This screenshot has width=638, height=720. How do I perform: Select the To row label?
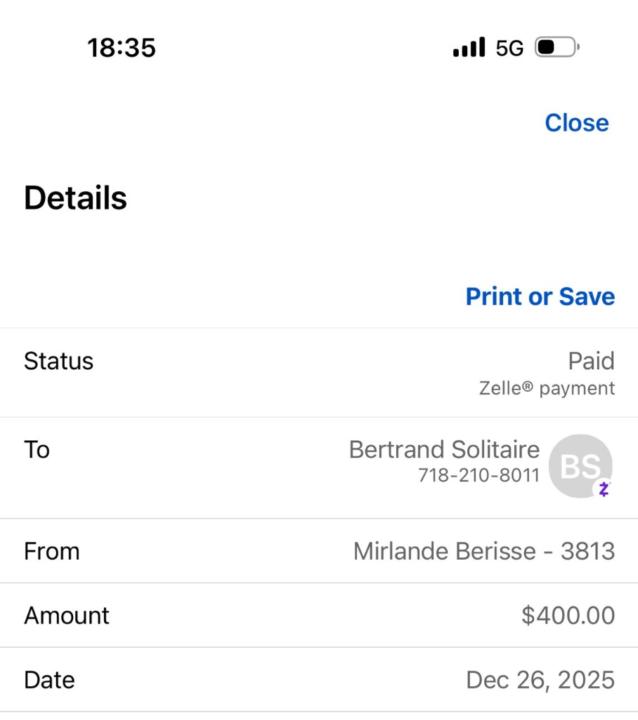37,450
